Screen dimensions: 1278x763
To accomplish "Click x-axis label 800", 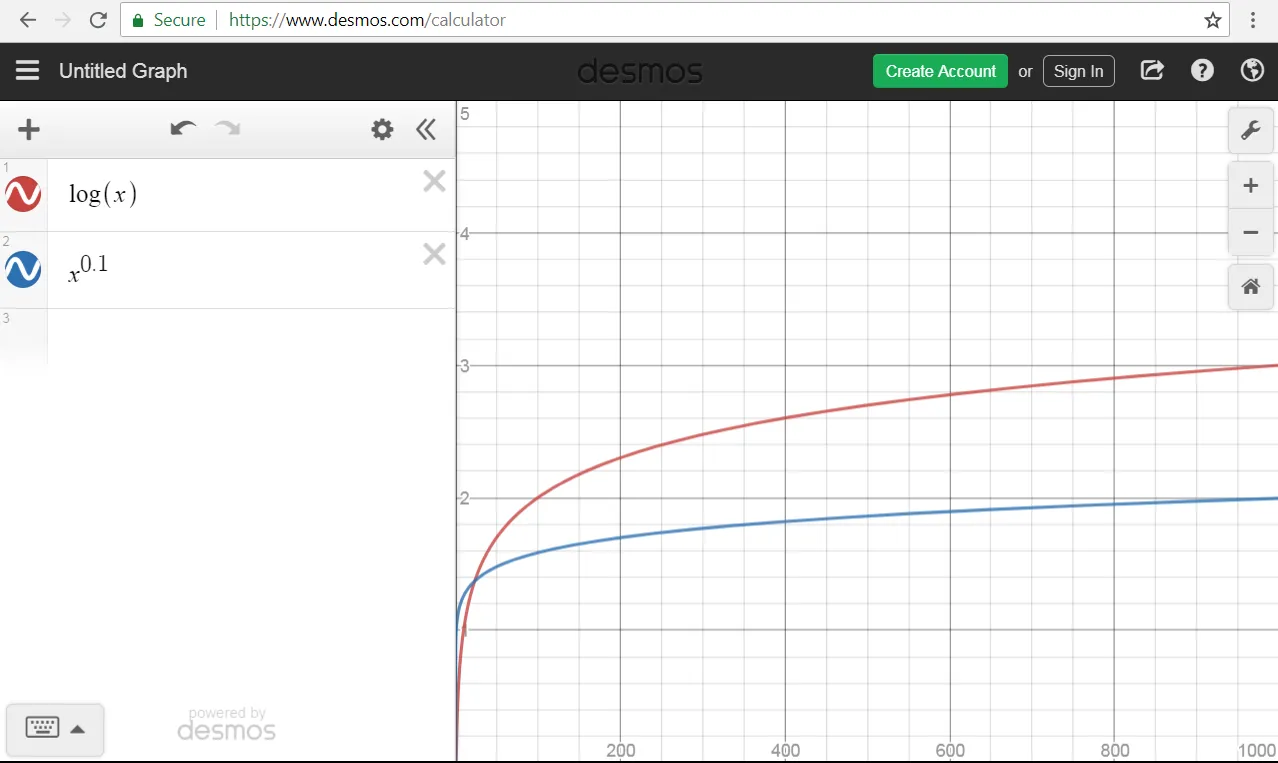I will pyautogui.click(x=1115, y=751).
